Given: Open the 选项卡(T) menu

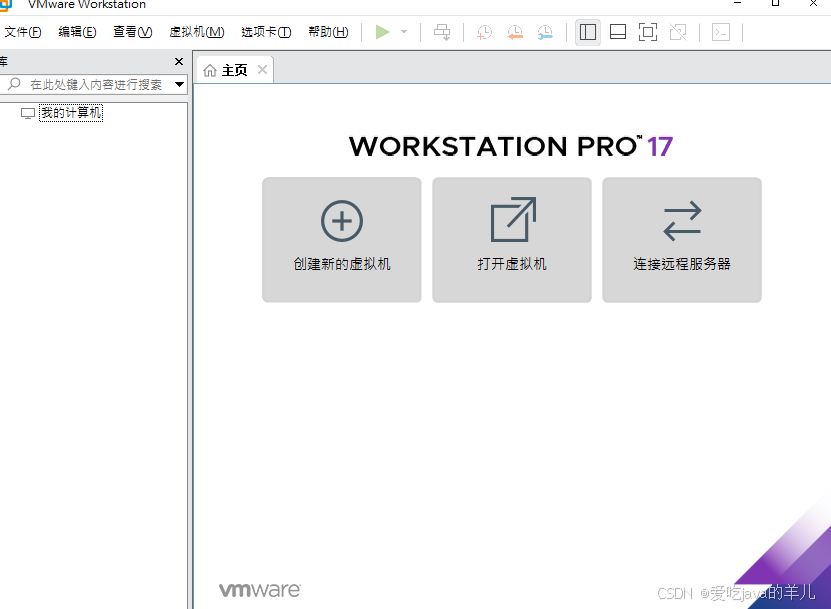Looking at the screenshot, I should (x=266, y=32).
